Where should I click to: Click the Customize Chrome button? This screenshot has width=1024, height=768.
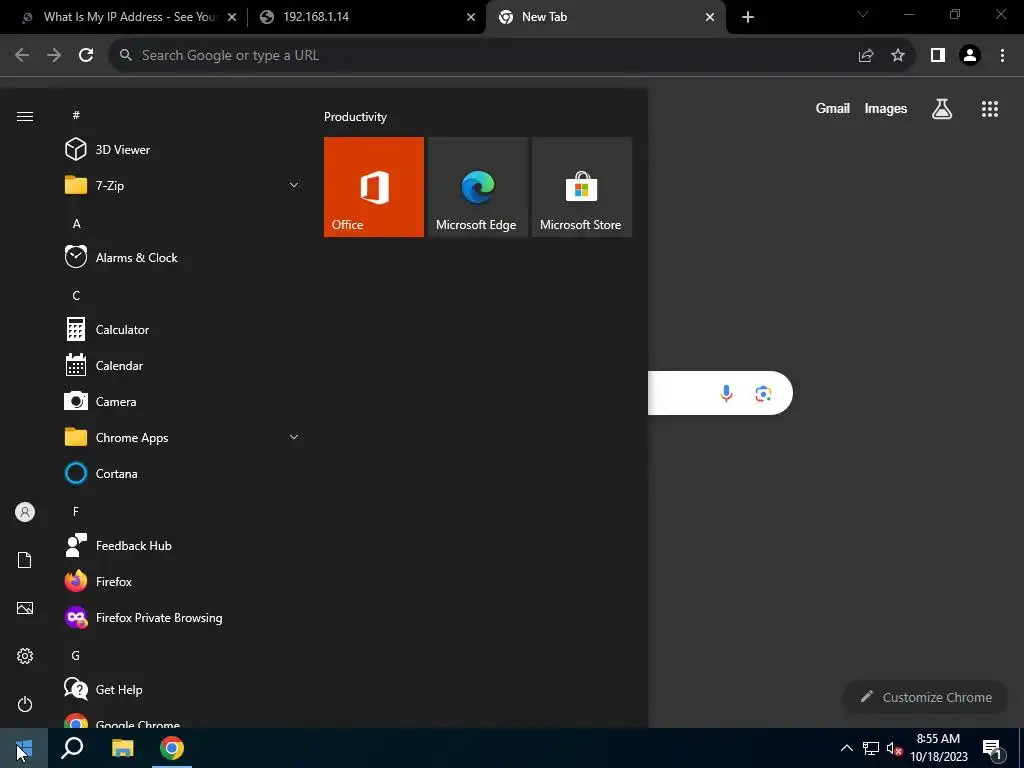point(927,697)
